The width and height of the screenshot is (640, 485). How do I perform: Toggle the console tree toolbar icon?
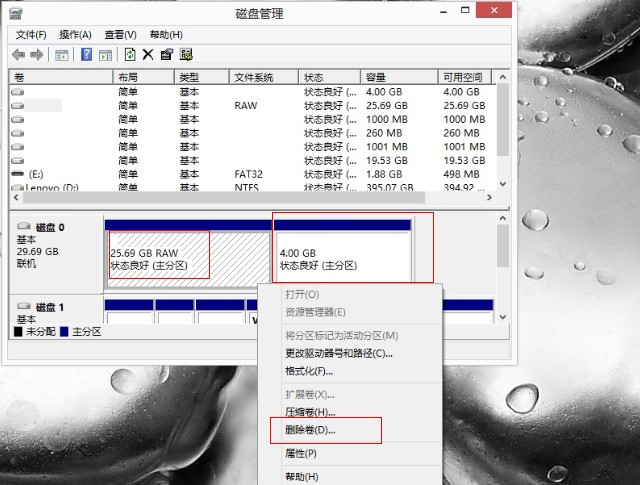(x=62, y=55)
